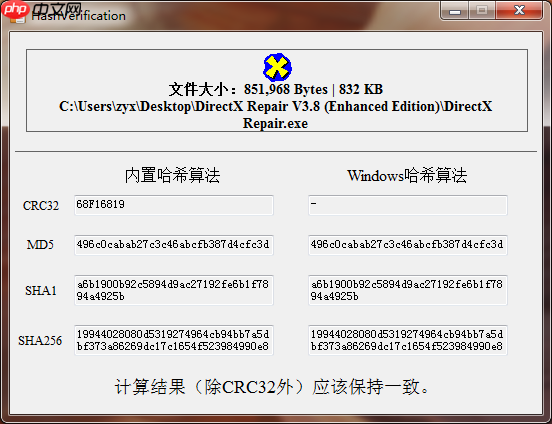Click the Windows MD5 hash field

pos(408,245)
